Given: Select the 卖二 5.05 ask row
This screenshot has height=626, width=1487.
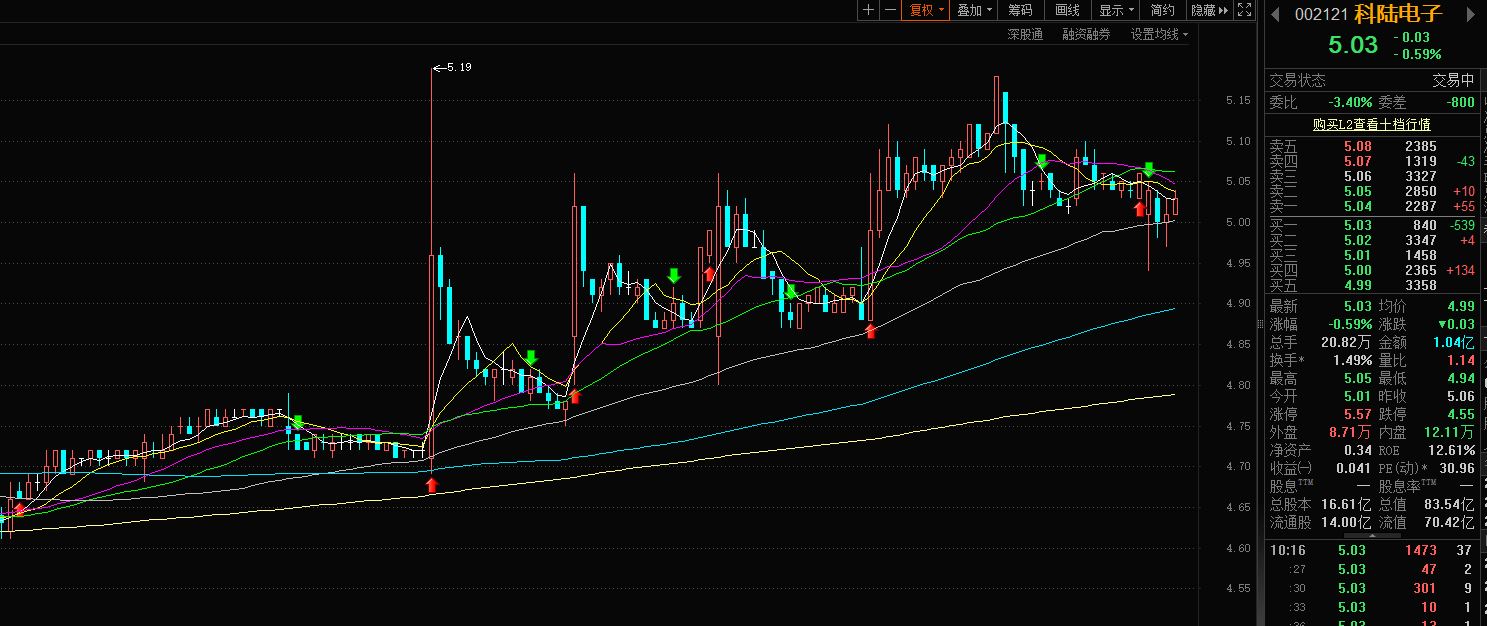Looking at the screenshot, I should point(1371,191).
